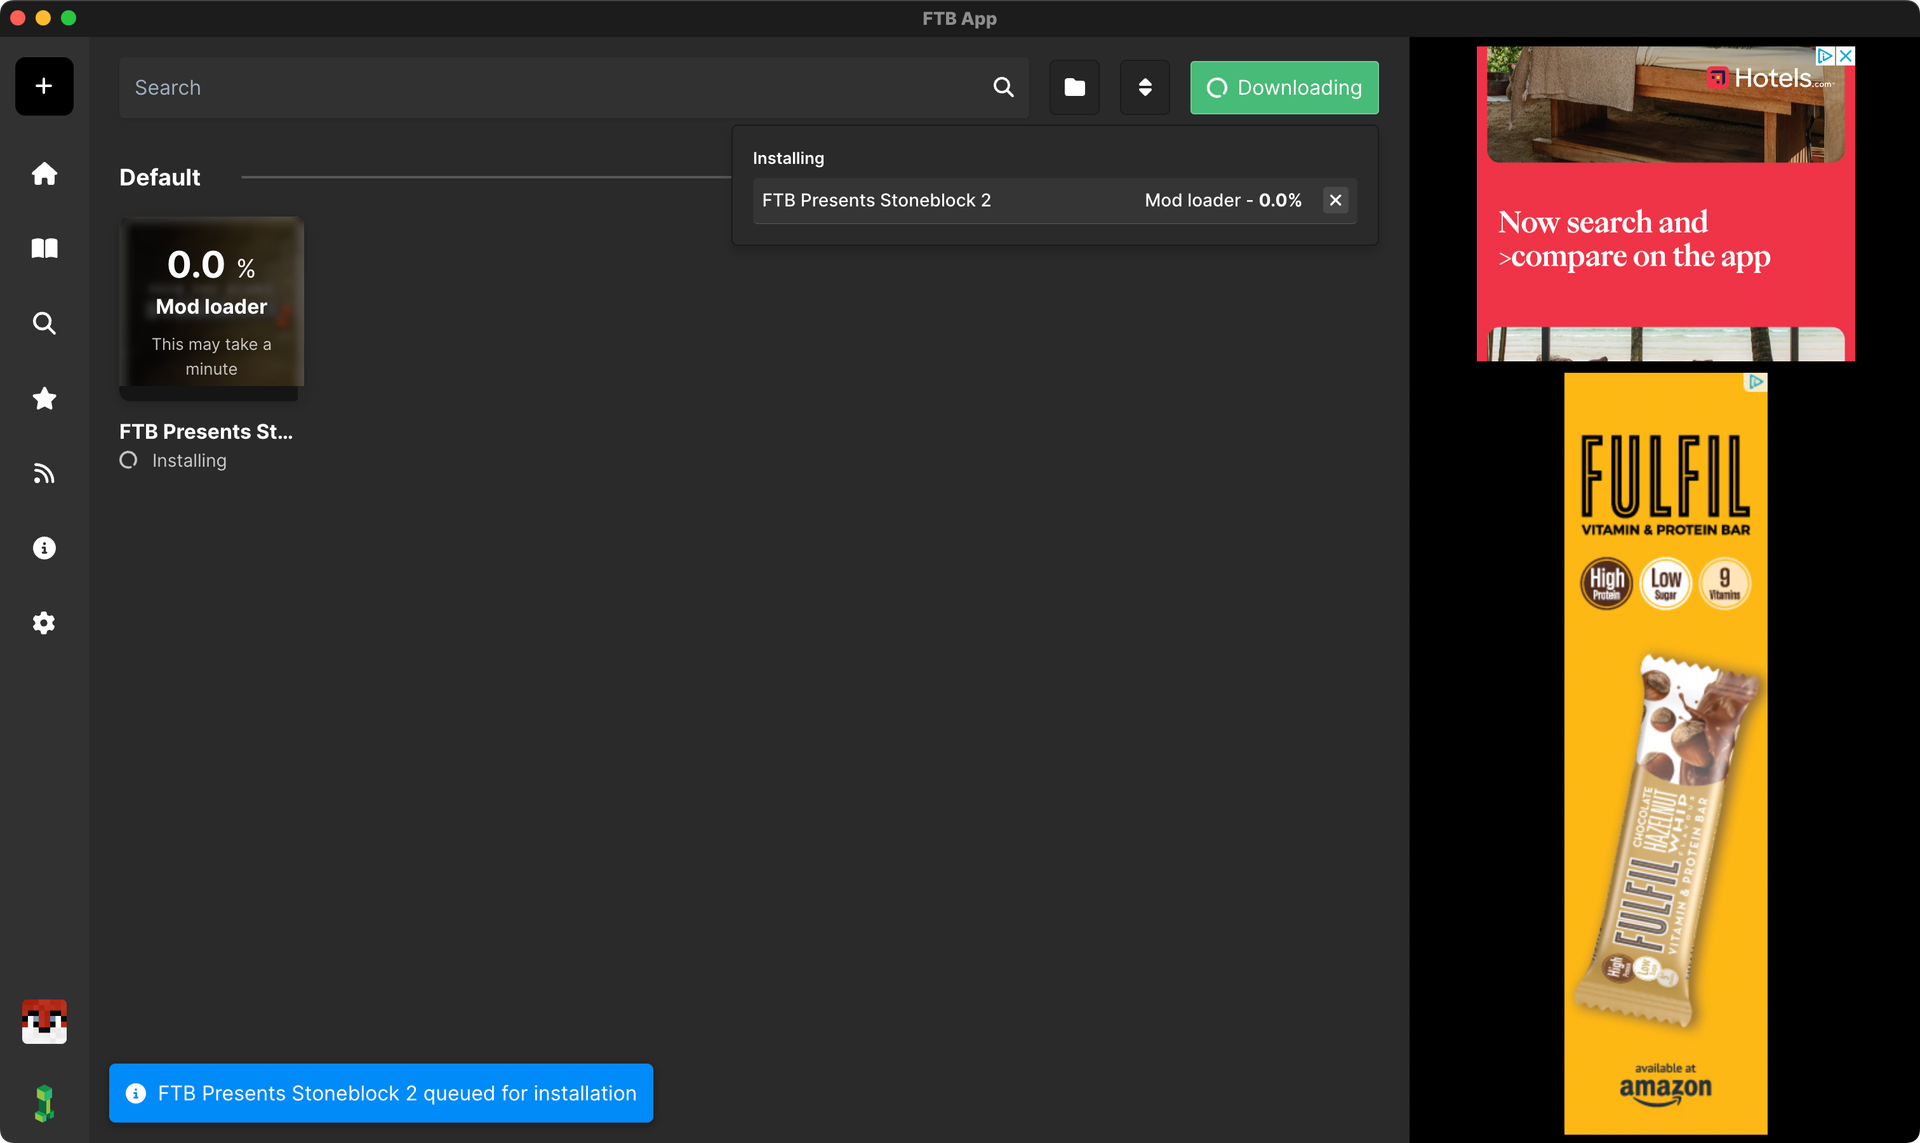
Task: Click the FTB Presents St... instance title
Action: (x=206, y=431)
